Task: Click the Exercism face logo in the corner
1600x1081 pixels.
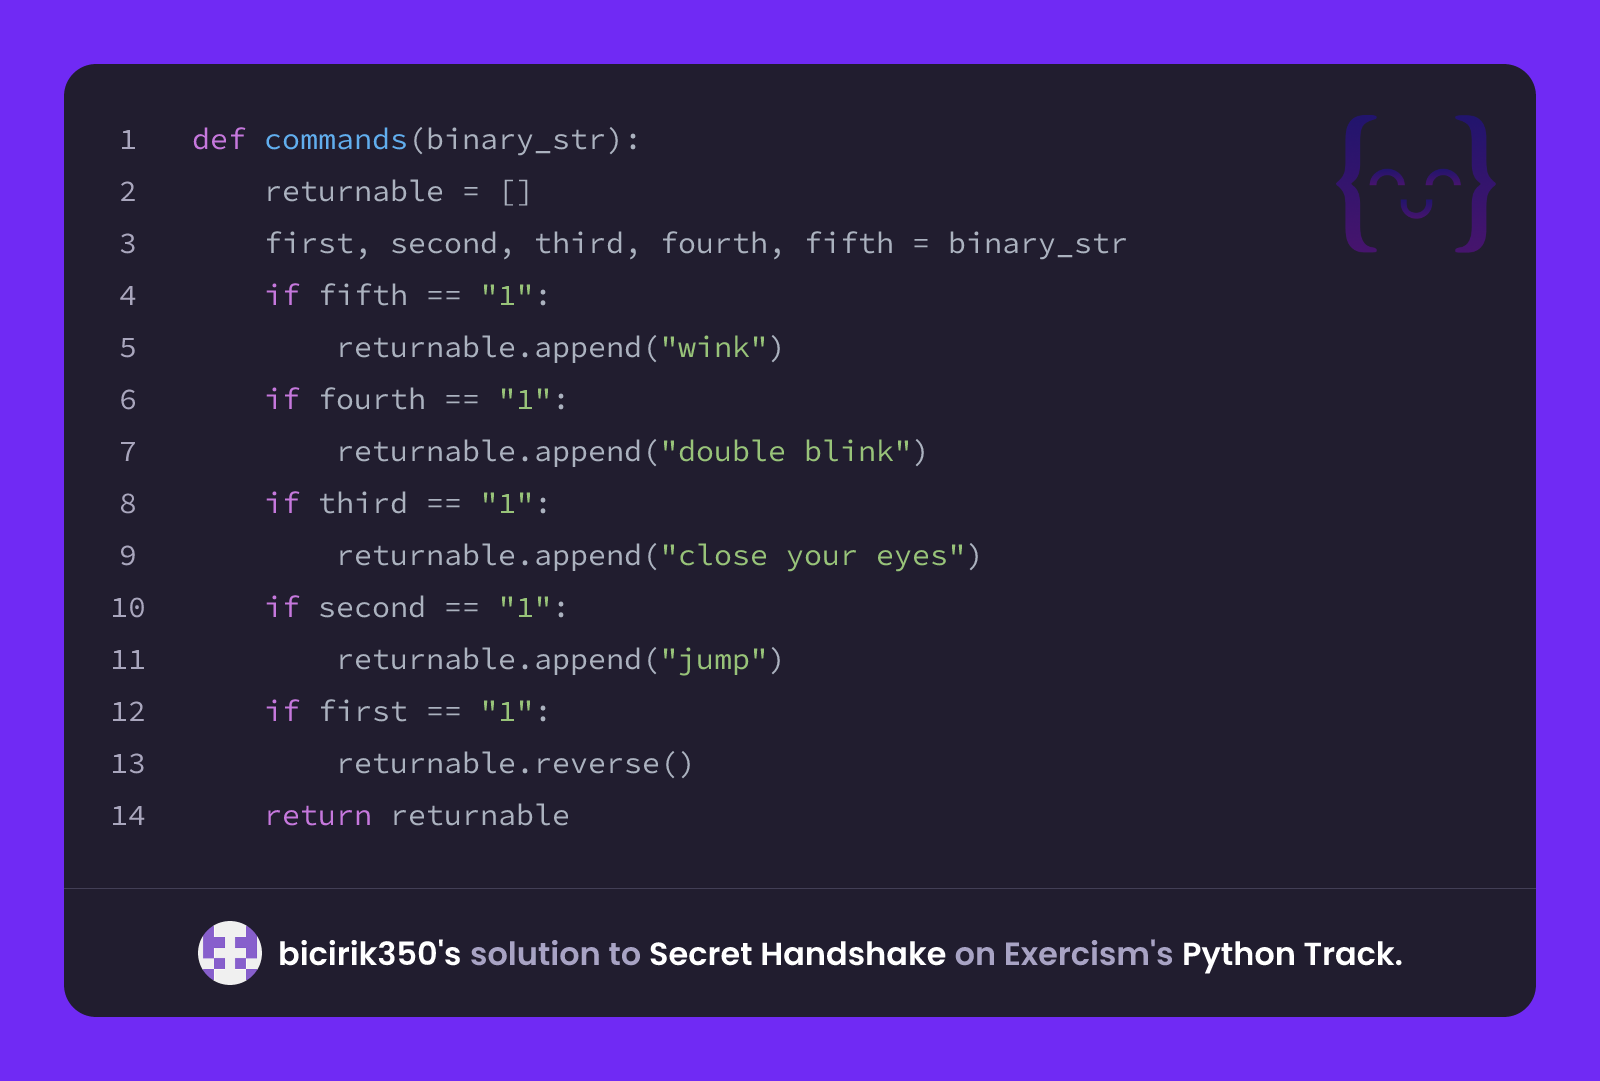Action: coord(1416,184)
